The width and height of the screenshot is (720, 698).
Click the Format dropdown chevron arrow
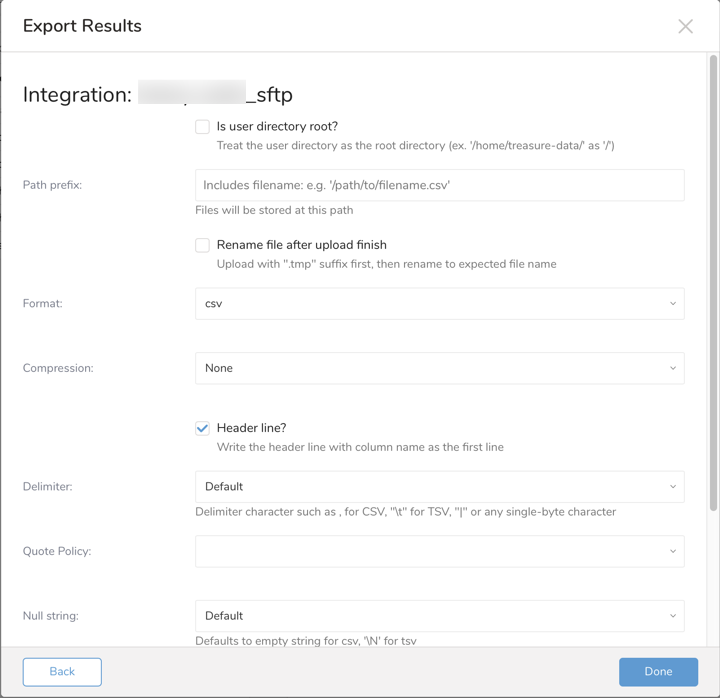coord(673,304)
